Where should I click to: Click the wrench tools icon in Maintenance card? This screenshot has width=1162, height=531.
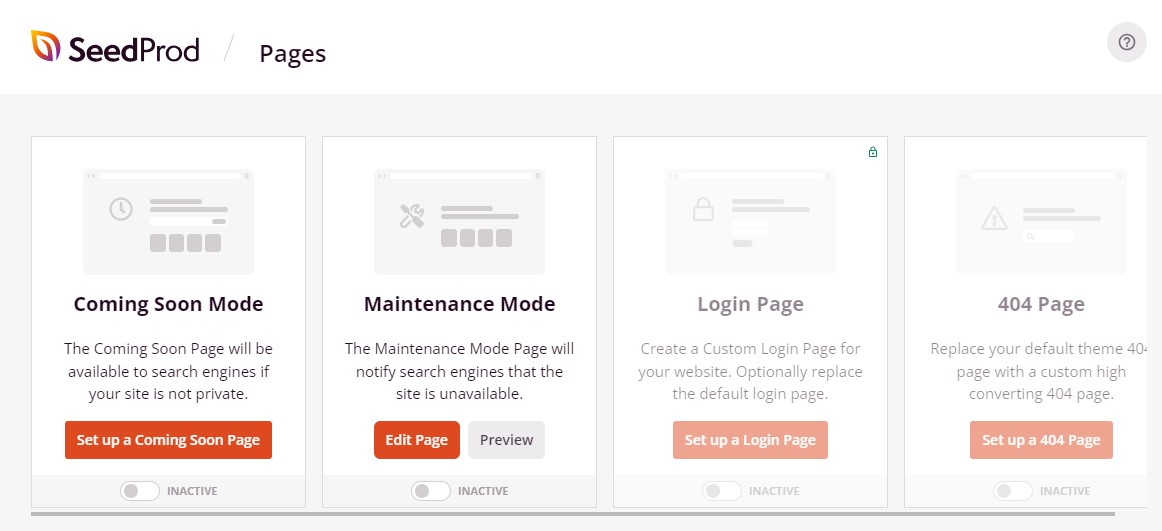[x=412, y=215]
